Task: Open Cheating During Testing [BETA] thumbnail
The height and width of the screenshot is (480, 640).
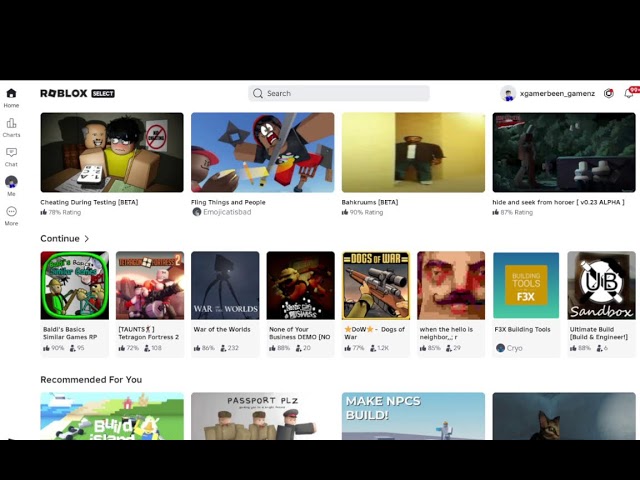Action: (x=112, y=152)
